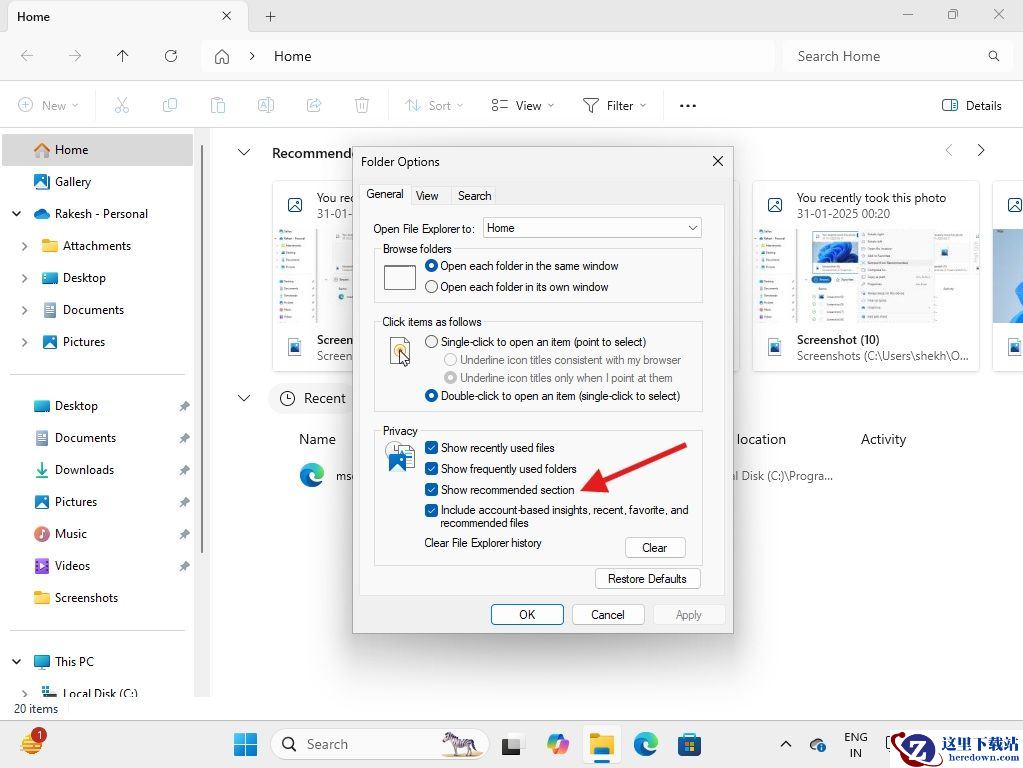
Task: Click the Windows Start button
Action: 245,744
